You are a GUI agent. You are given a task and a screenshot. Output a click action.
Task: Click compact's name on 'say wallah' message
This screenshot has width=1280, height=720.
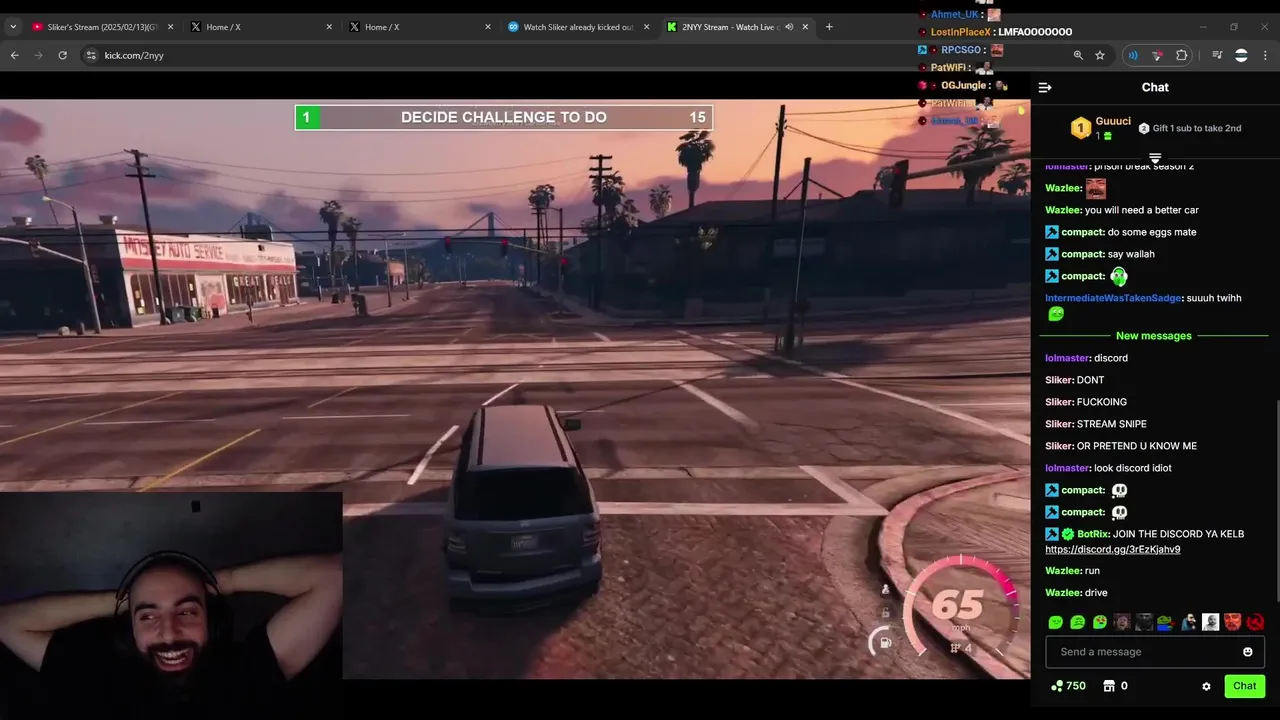pos(1082,254)
